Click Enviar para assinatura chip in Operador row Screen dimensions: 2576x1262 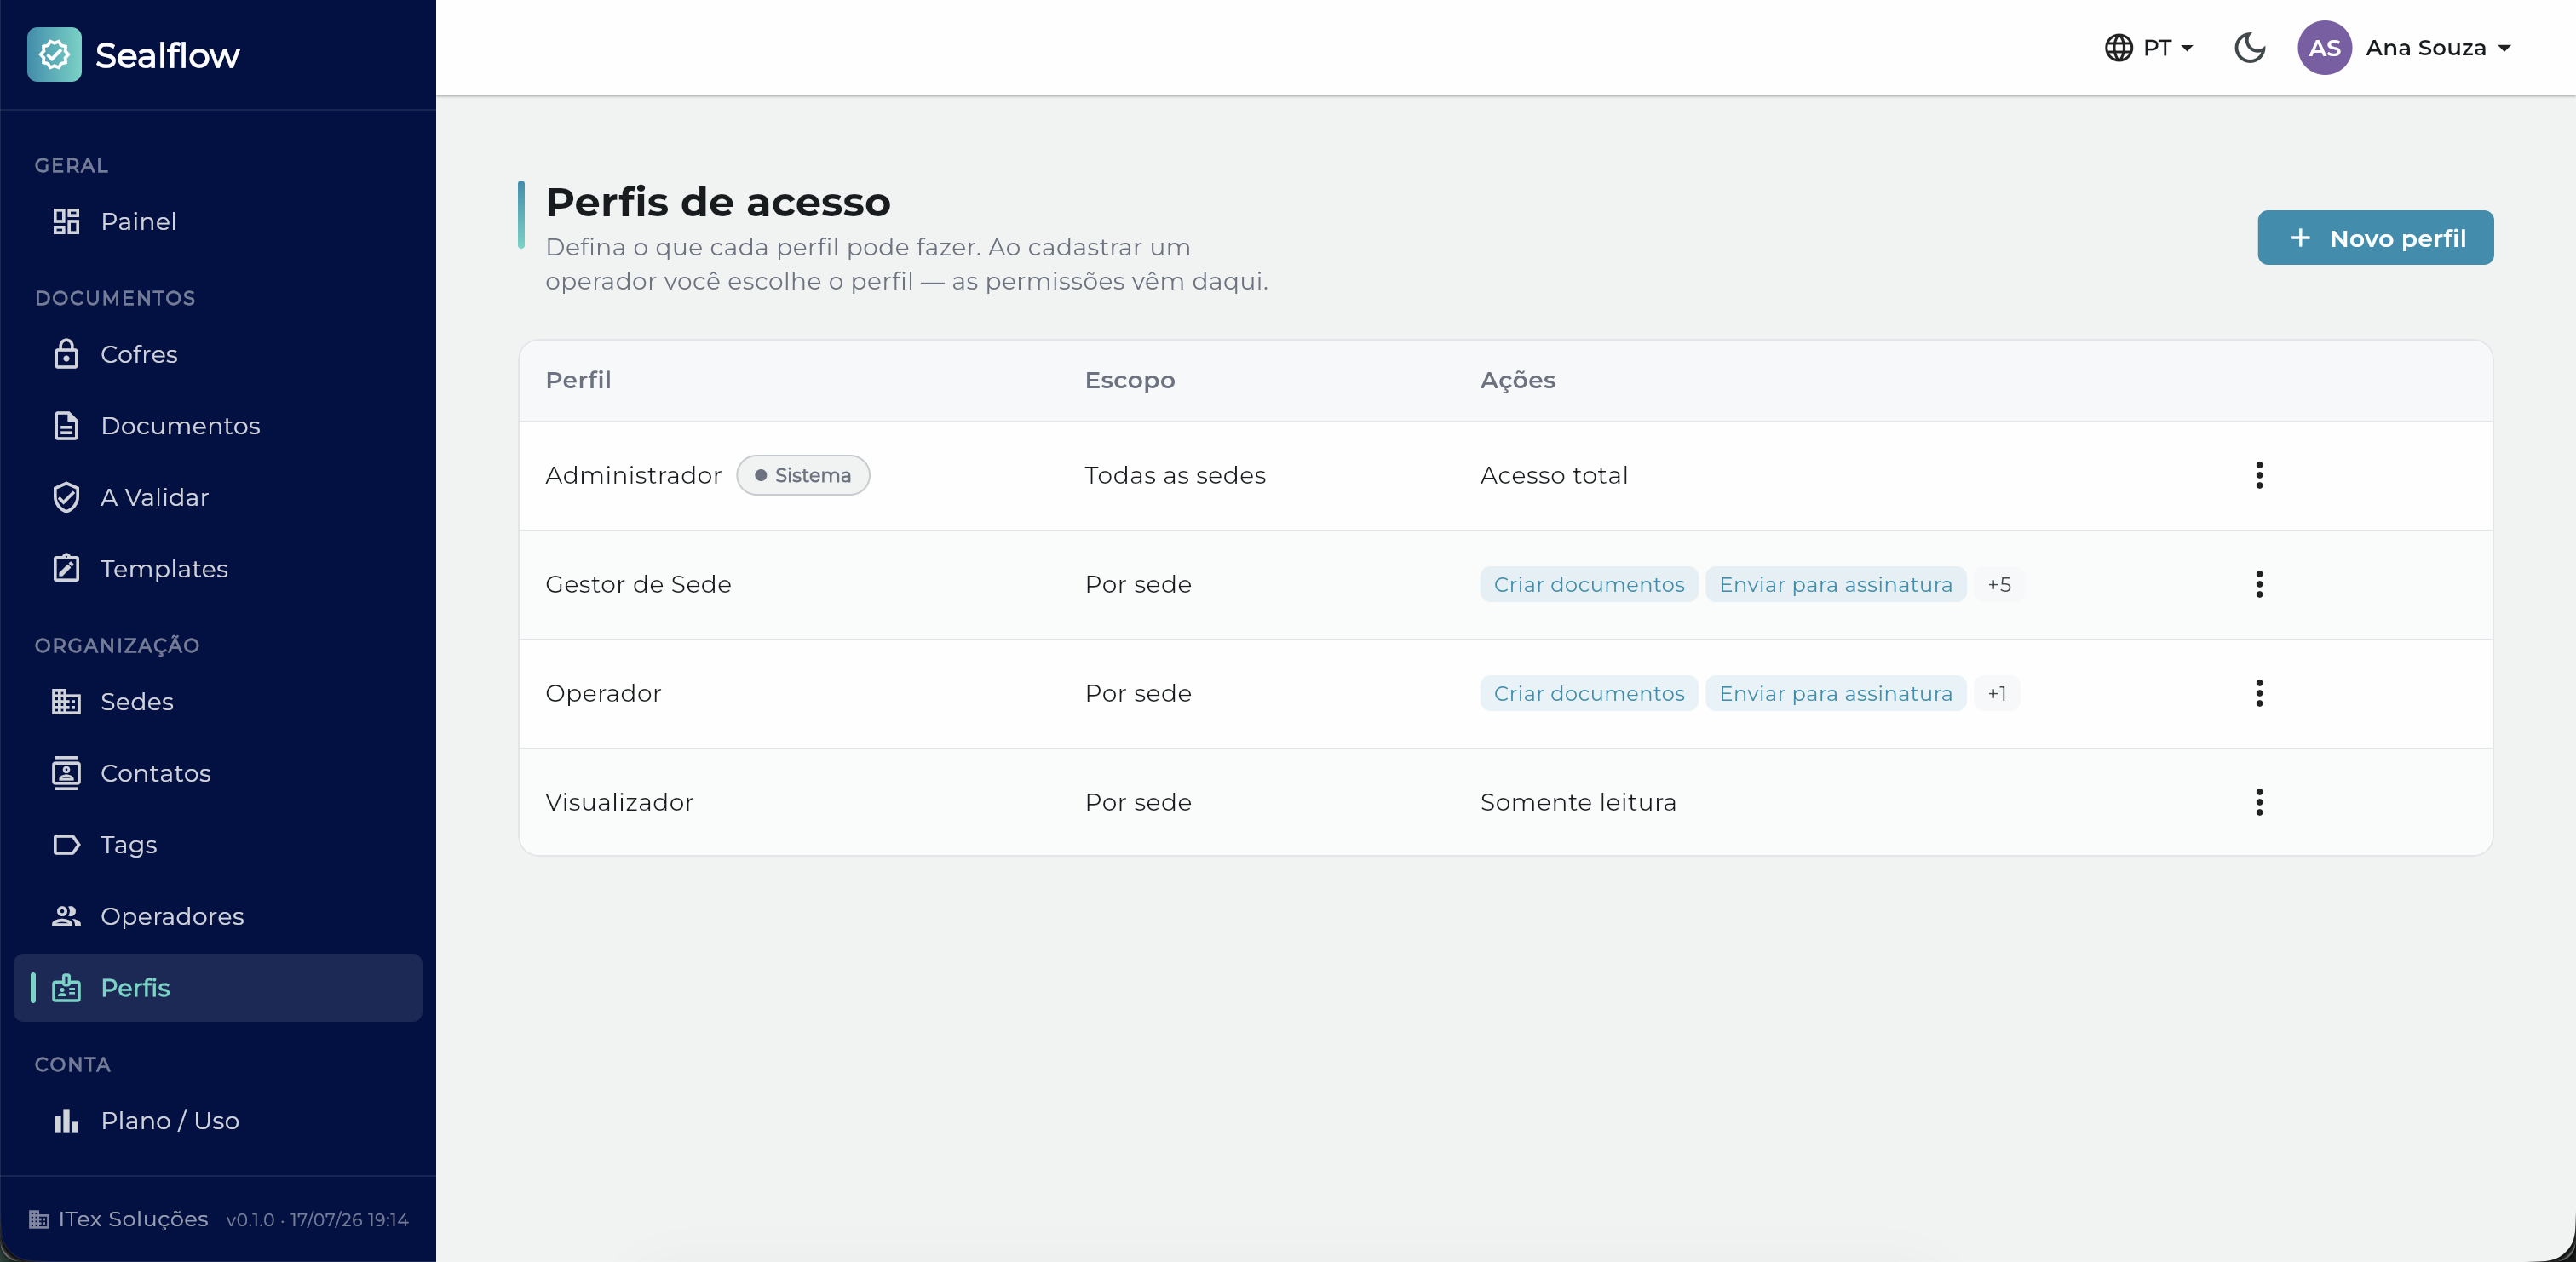[x=1835, y=693]
